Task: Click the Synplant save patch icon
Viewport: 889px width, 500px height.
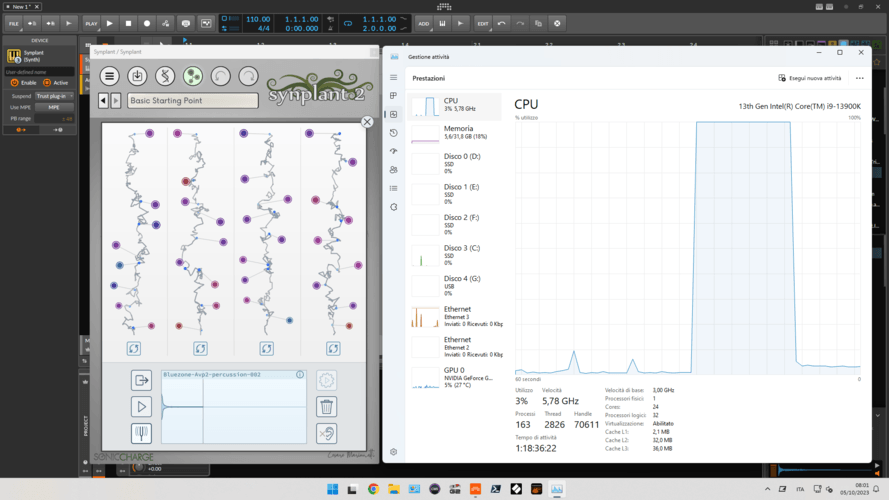Action: (137, 76)
